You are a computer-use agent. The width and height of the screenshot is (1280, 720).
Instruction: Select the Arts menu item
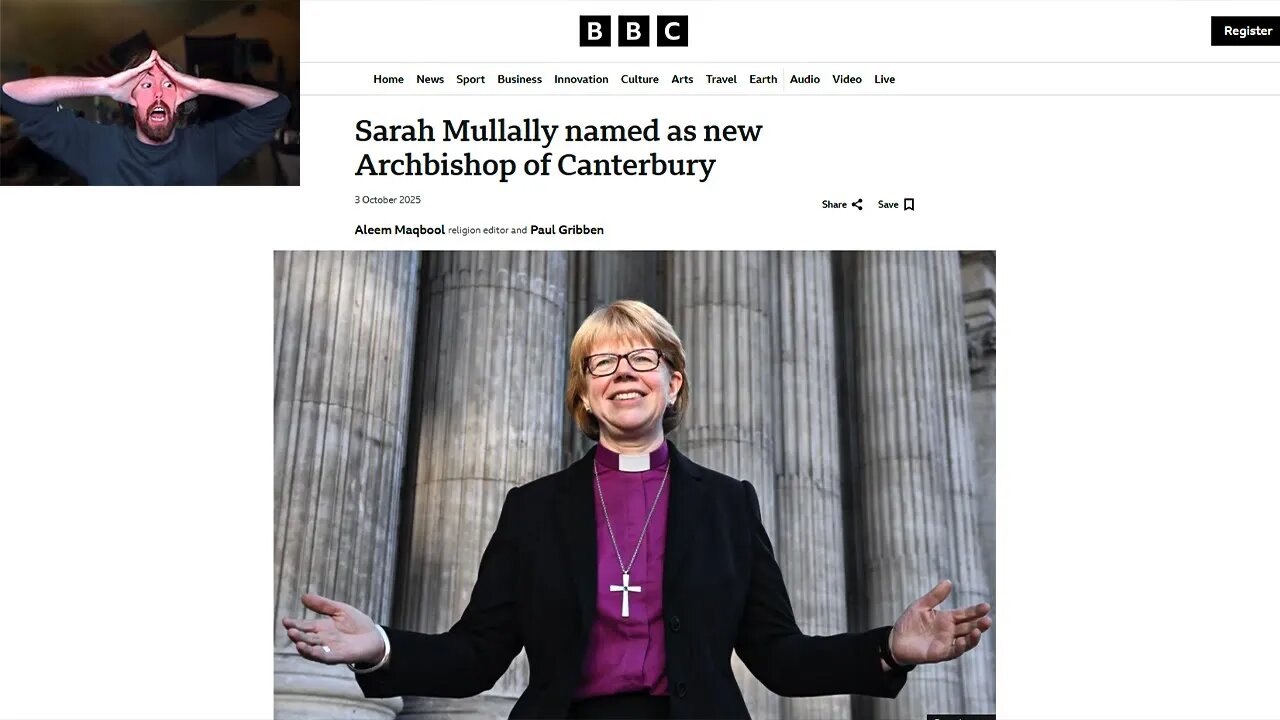pos(682,79)
